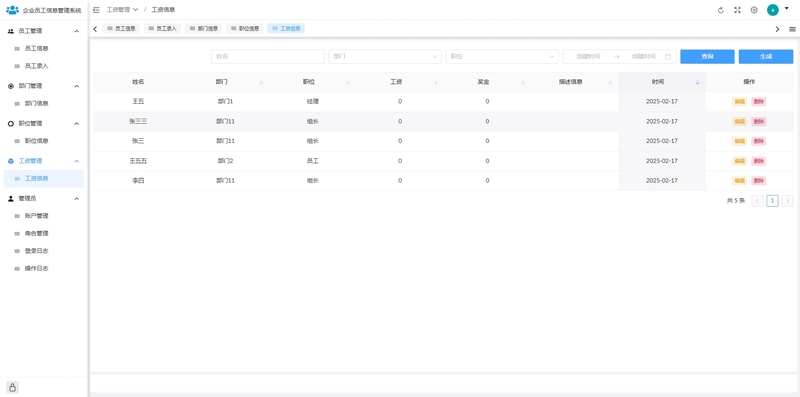This screenshot has width=800, height=397.
Task: Open the calendar icon in date range
Action: pyautogui.click(x=667, y=57)
